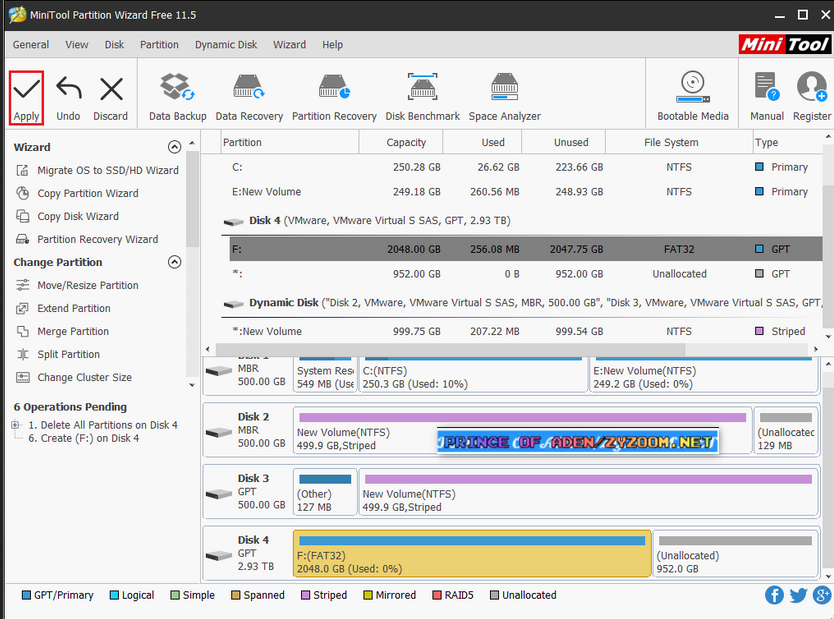Click the partition list horizontal scrollbar
The height and width of the screenshot is (619, 834).
coord(450,349)
